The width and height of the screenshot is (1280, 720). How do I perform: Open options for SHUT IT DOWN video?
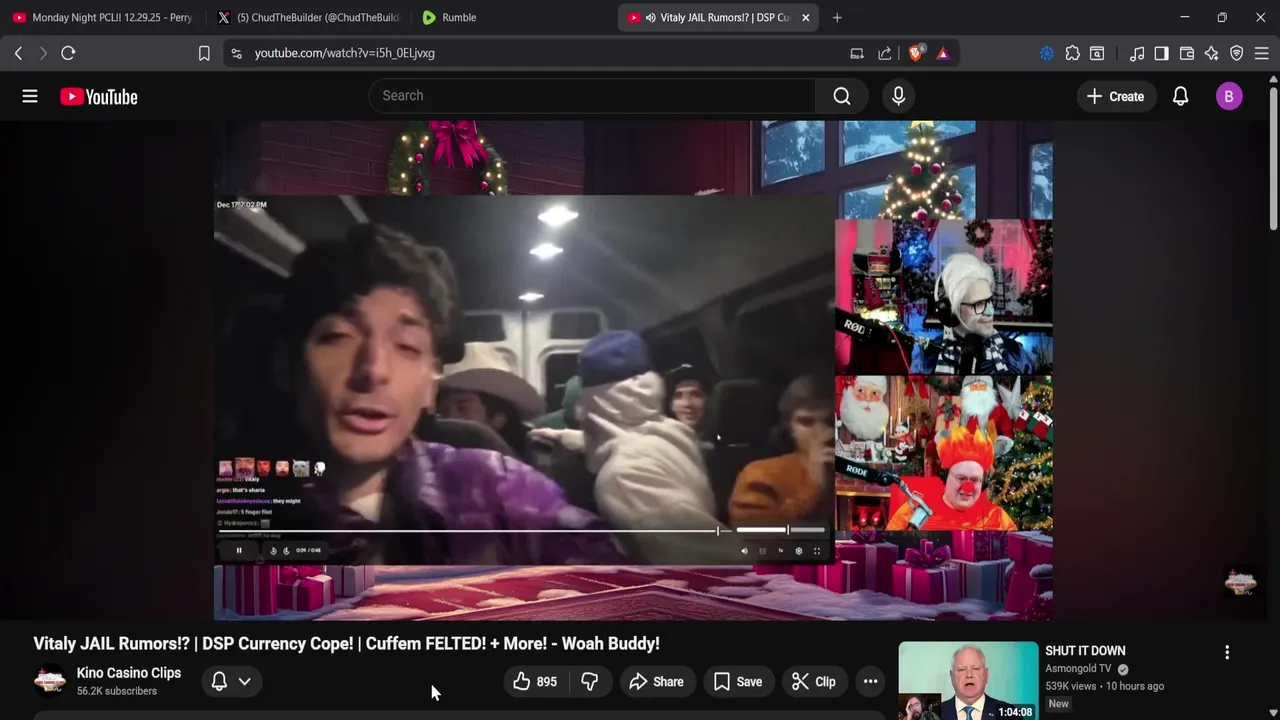(x=1227, y=652)
